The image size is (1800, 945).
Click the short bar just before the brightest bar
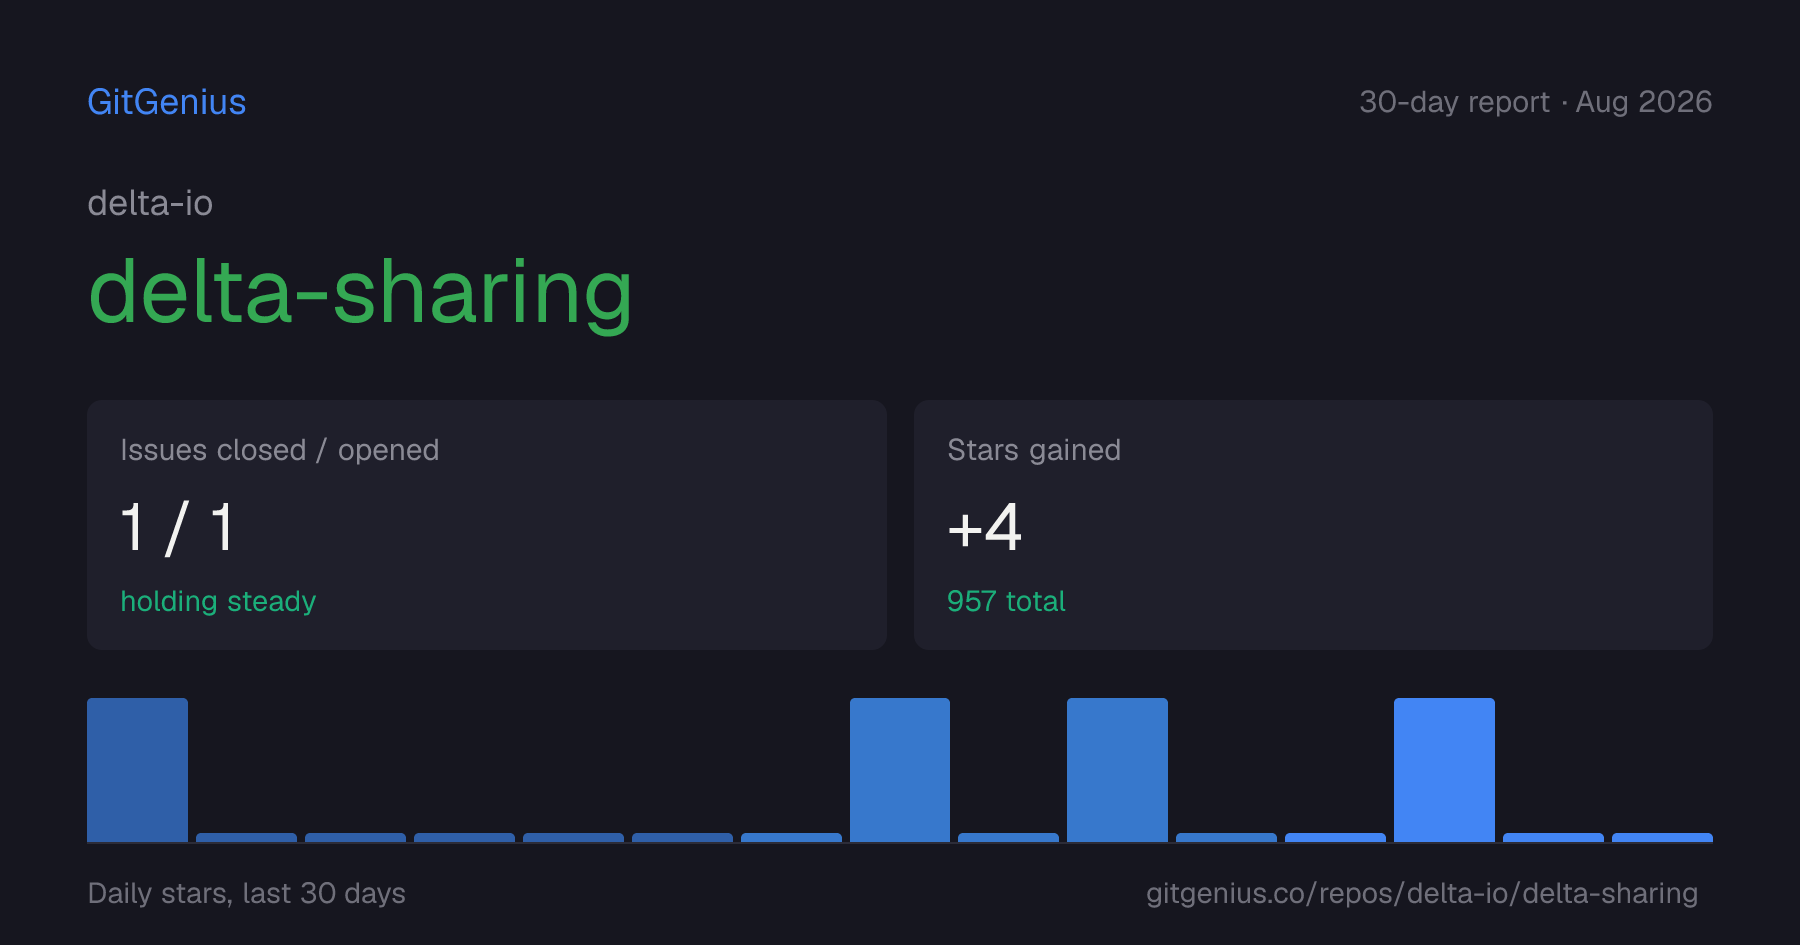[x=1335, y=837]
